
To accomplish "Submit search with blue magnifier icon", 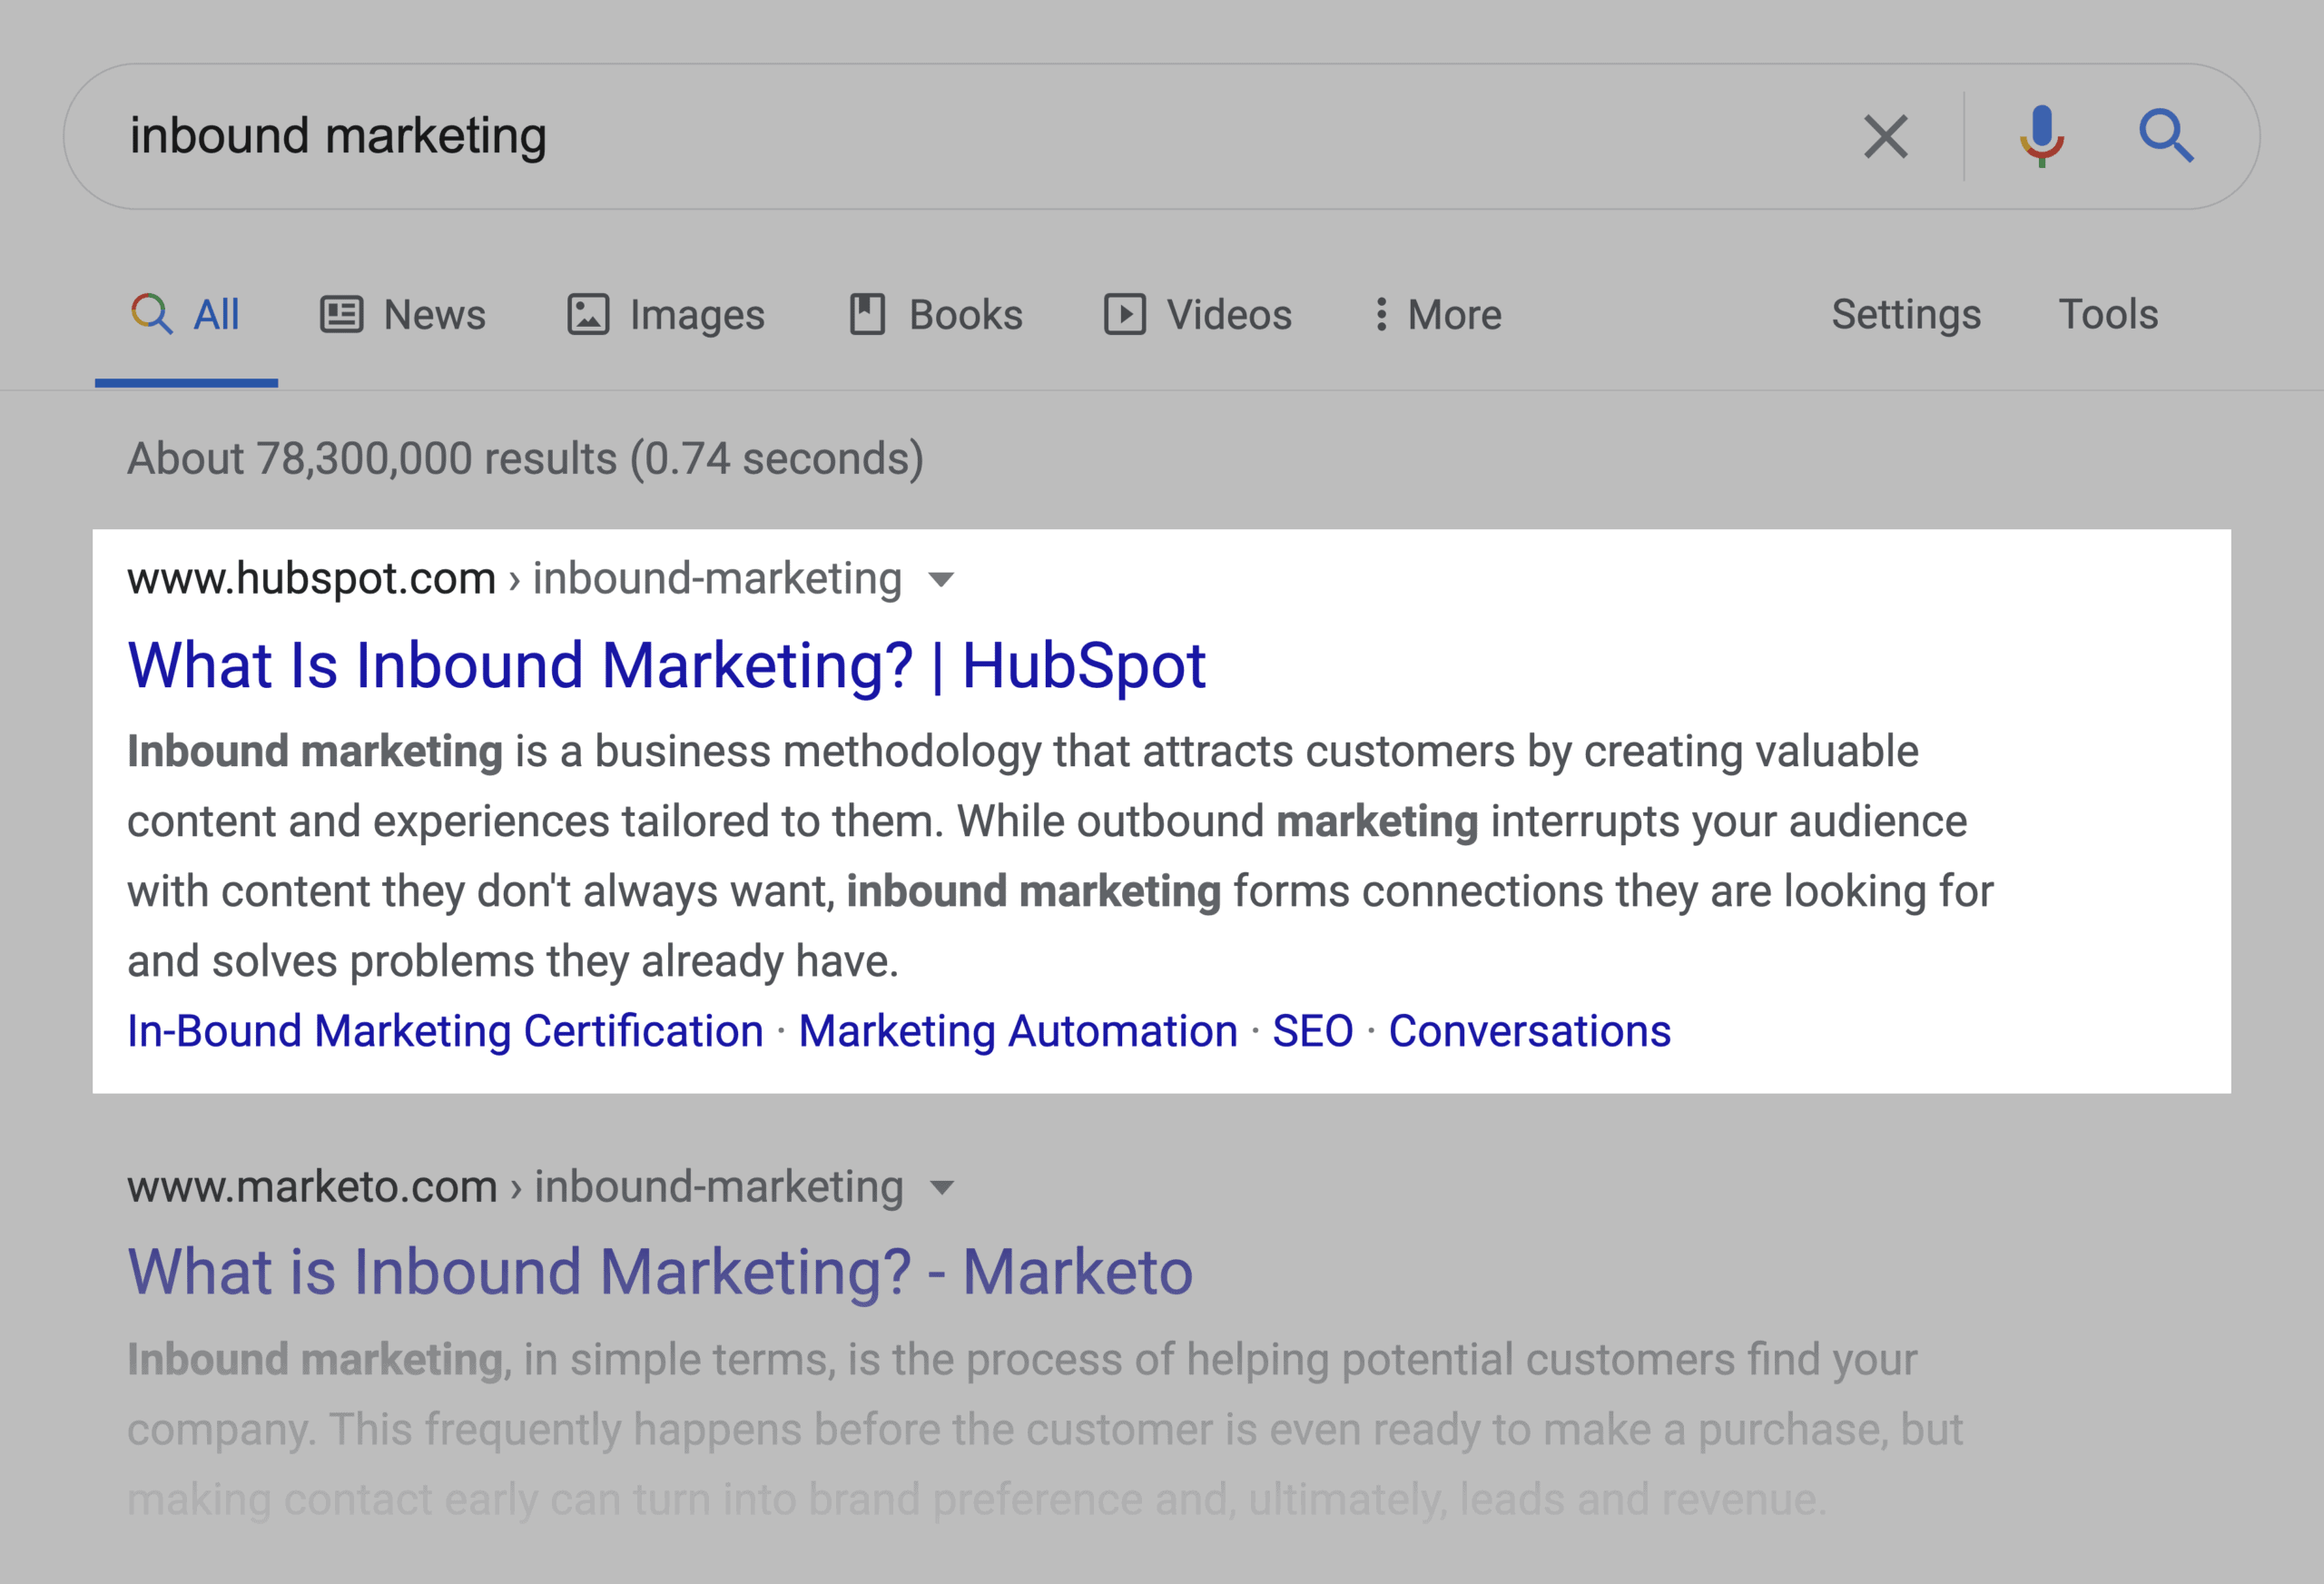I will [x=2166, y=136].
